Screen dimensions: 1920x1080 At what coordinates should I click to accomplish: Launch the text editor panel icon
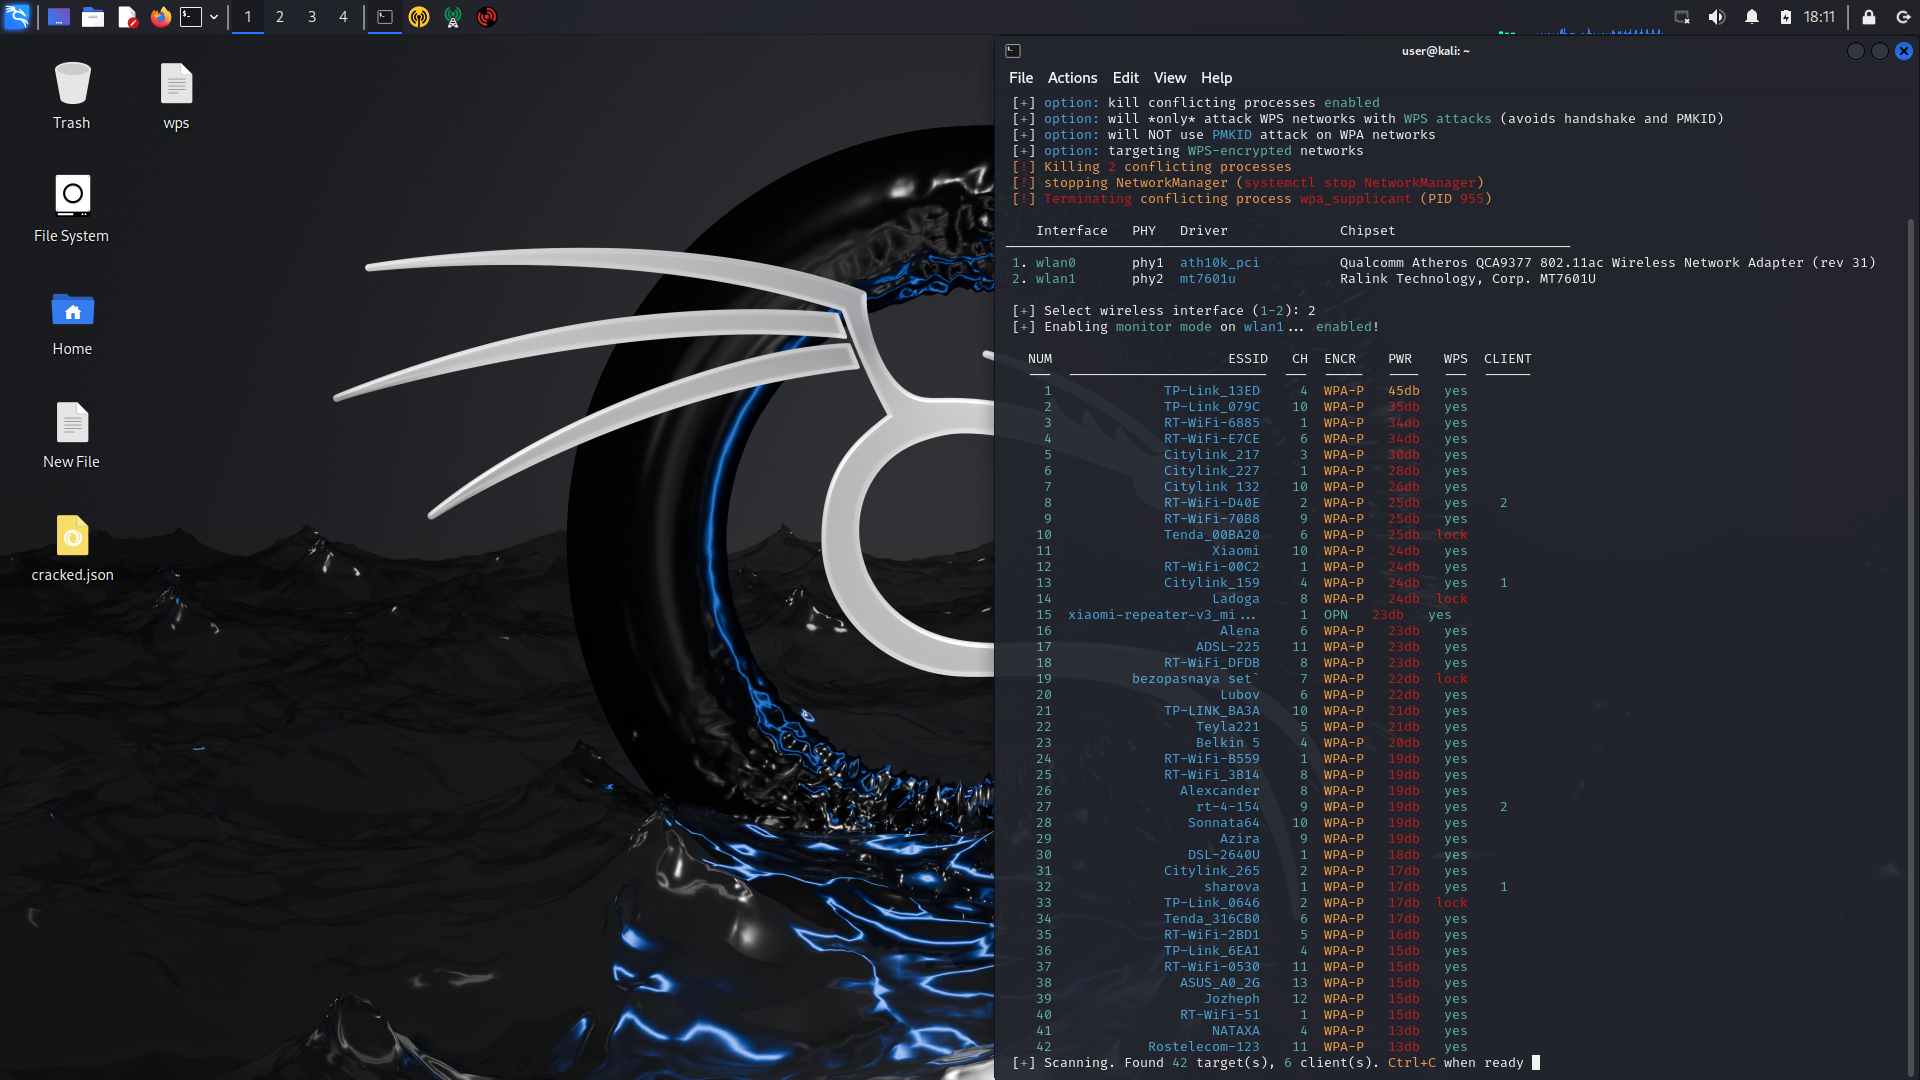pyautogui.click(x=127, y=17)
